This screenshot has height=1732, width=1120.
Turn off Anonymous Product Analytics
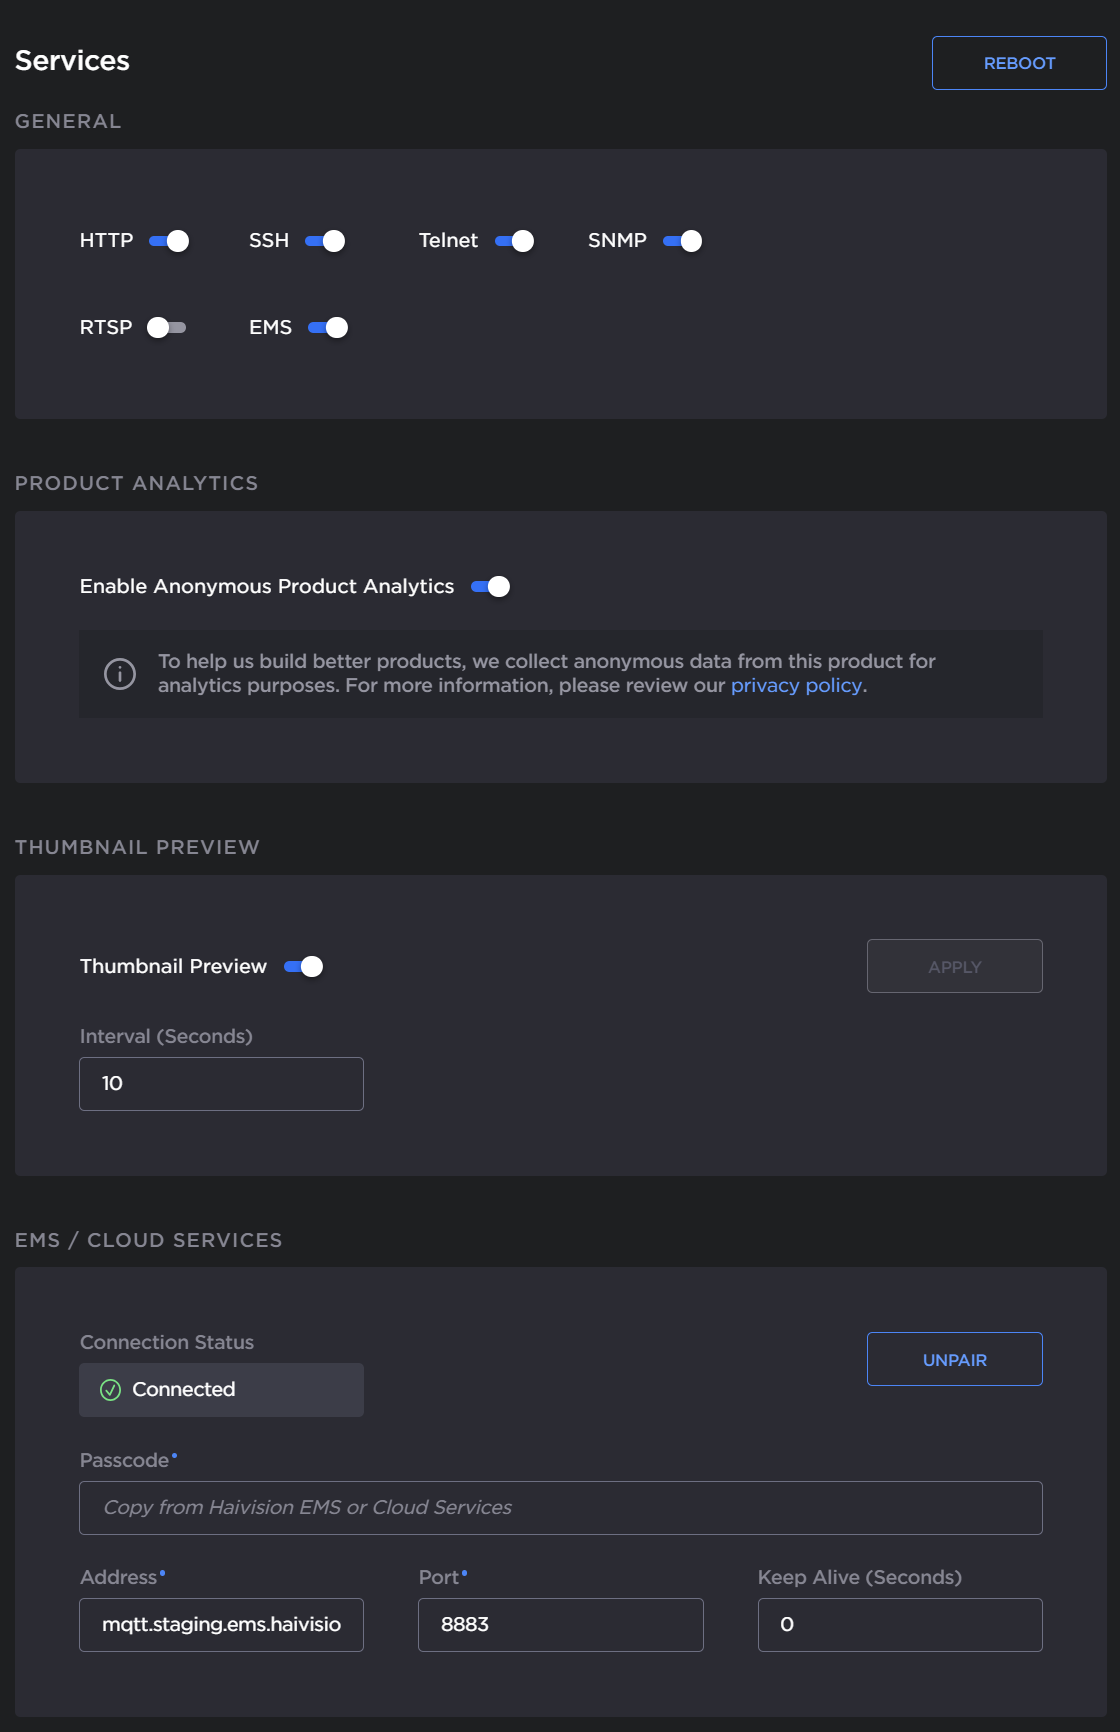click(x=490, y=587)
